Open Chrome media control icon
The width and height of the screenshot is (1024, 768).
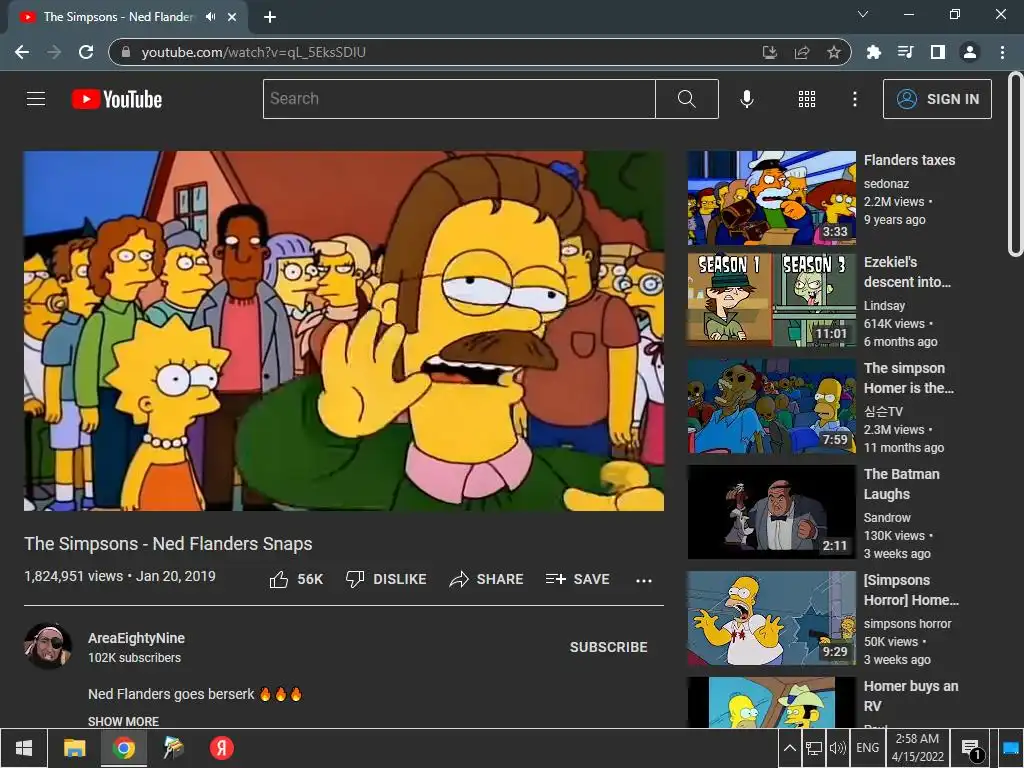tap(905, 52)
